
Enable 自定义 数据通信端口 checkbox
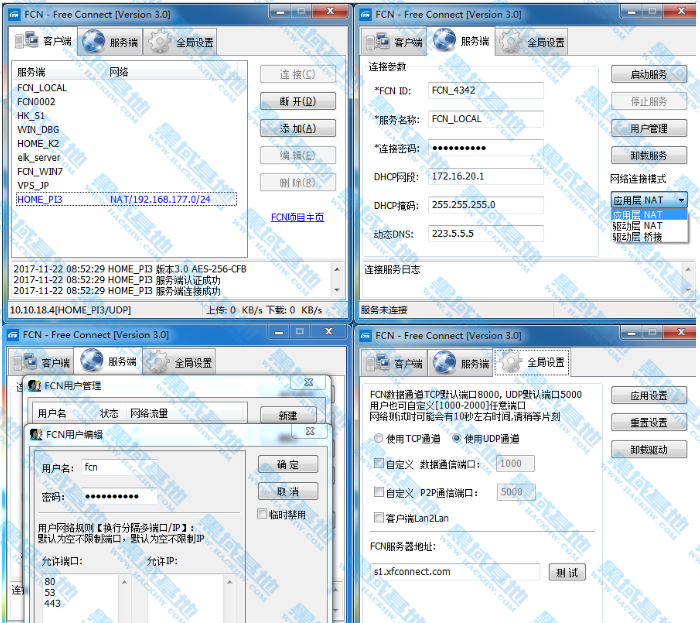tap(379, 463)
